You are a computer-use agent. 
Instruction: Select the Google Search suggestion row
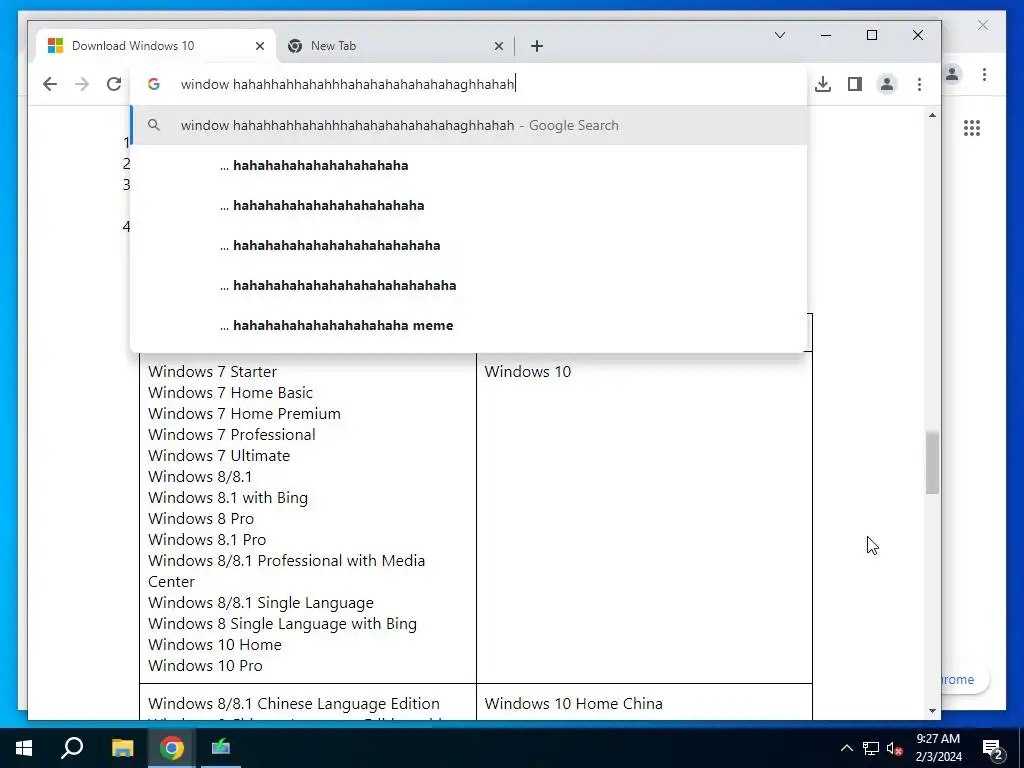coord(469,125)
